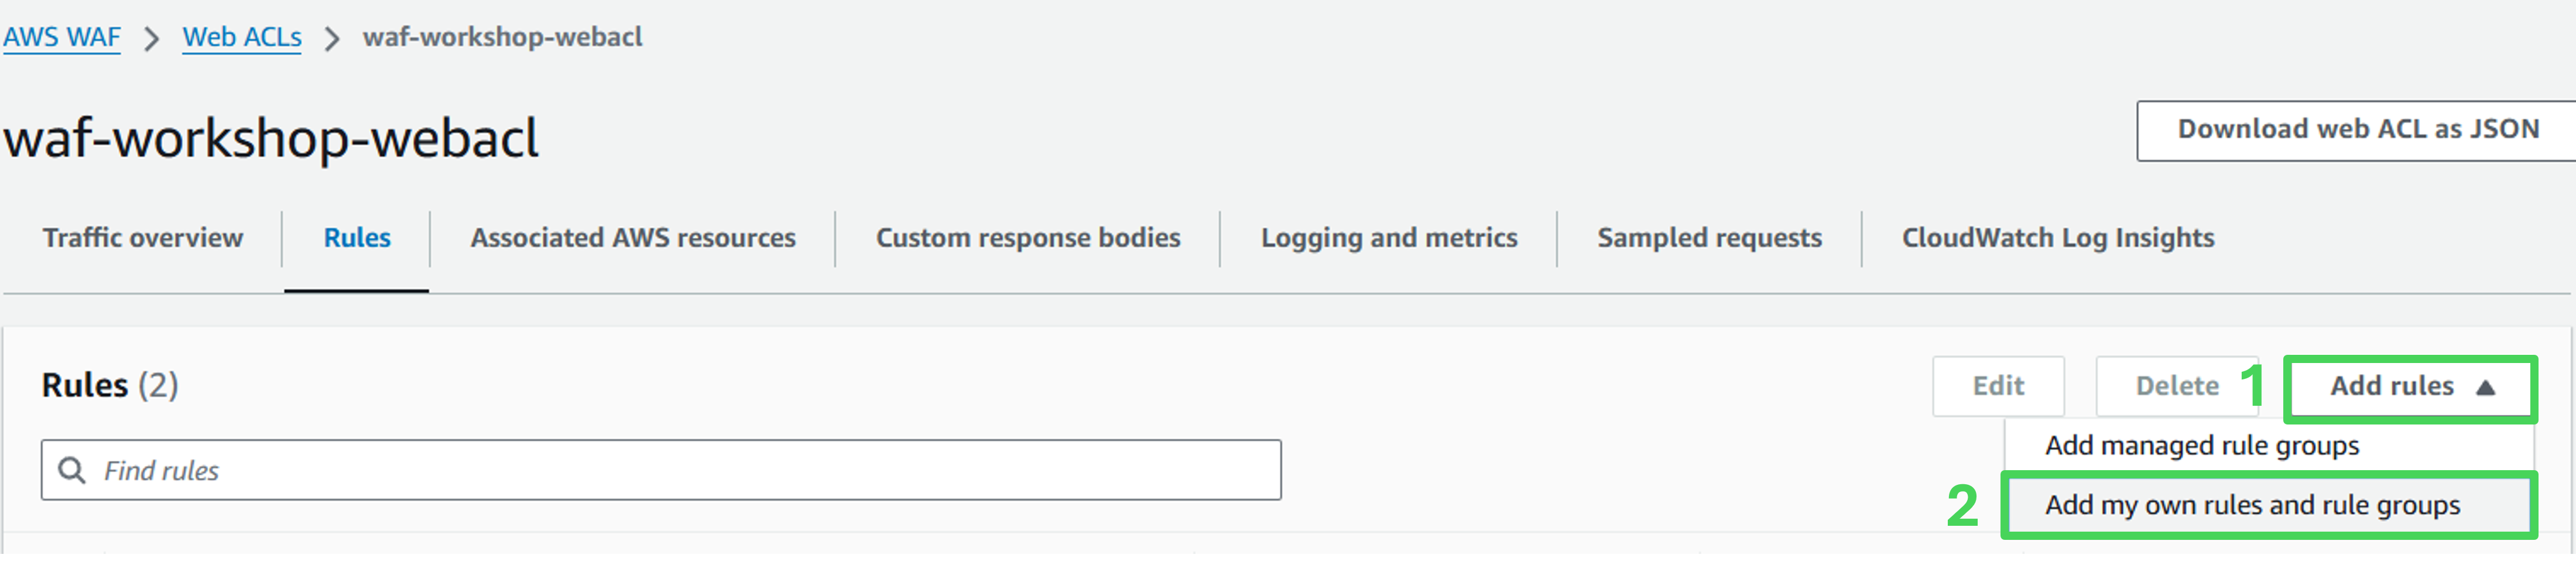Click the chevron after Web ACLs breadcrumb

pos(332,39)
